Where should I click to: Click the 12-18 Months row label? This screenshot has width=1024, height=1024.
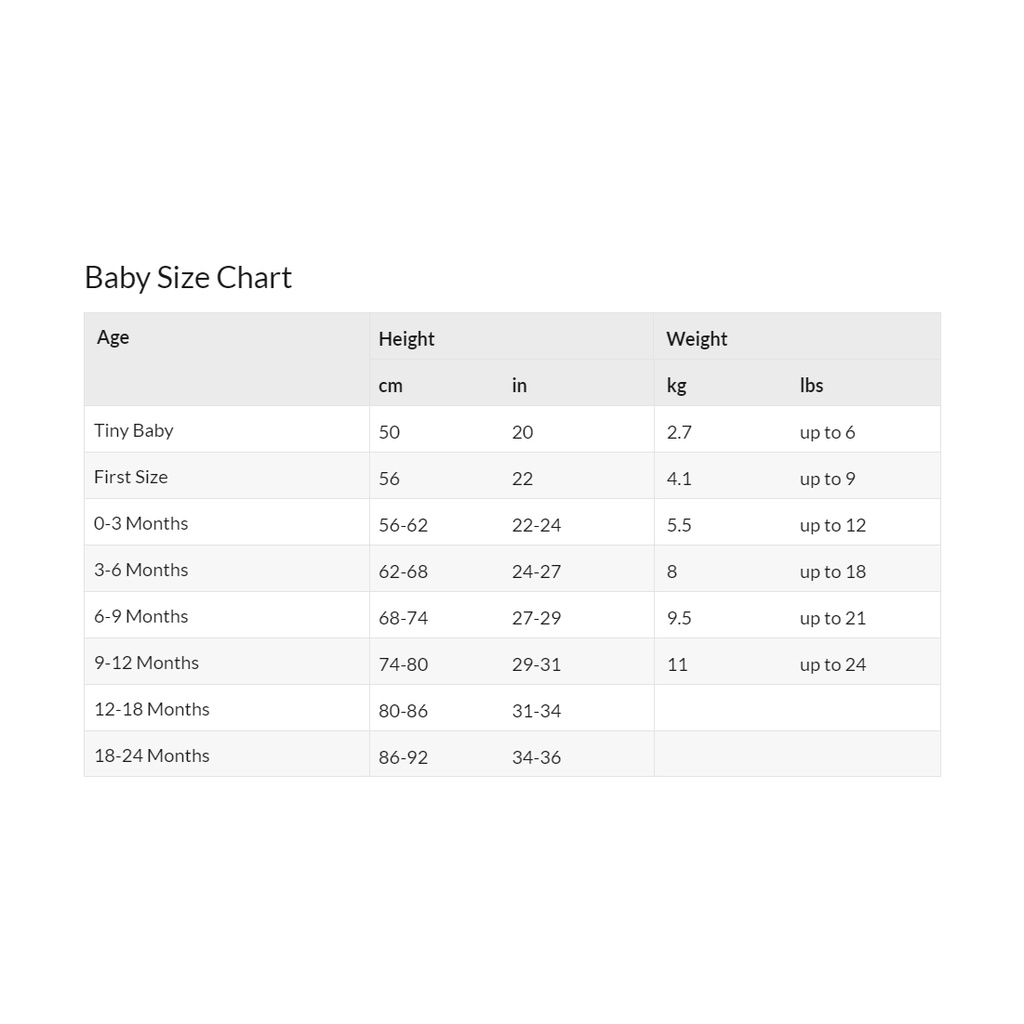pos(152,709)
